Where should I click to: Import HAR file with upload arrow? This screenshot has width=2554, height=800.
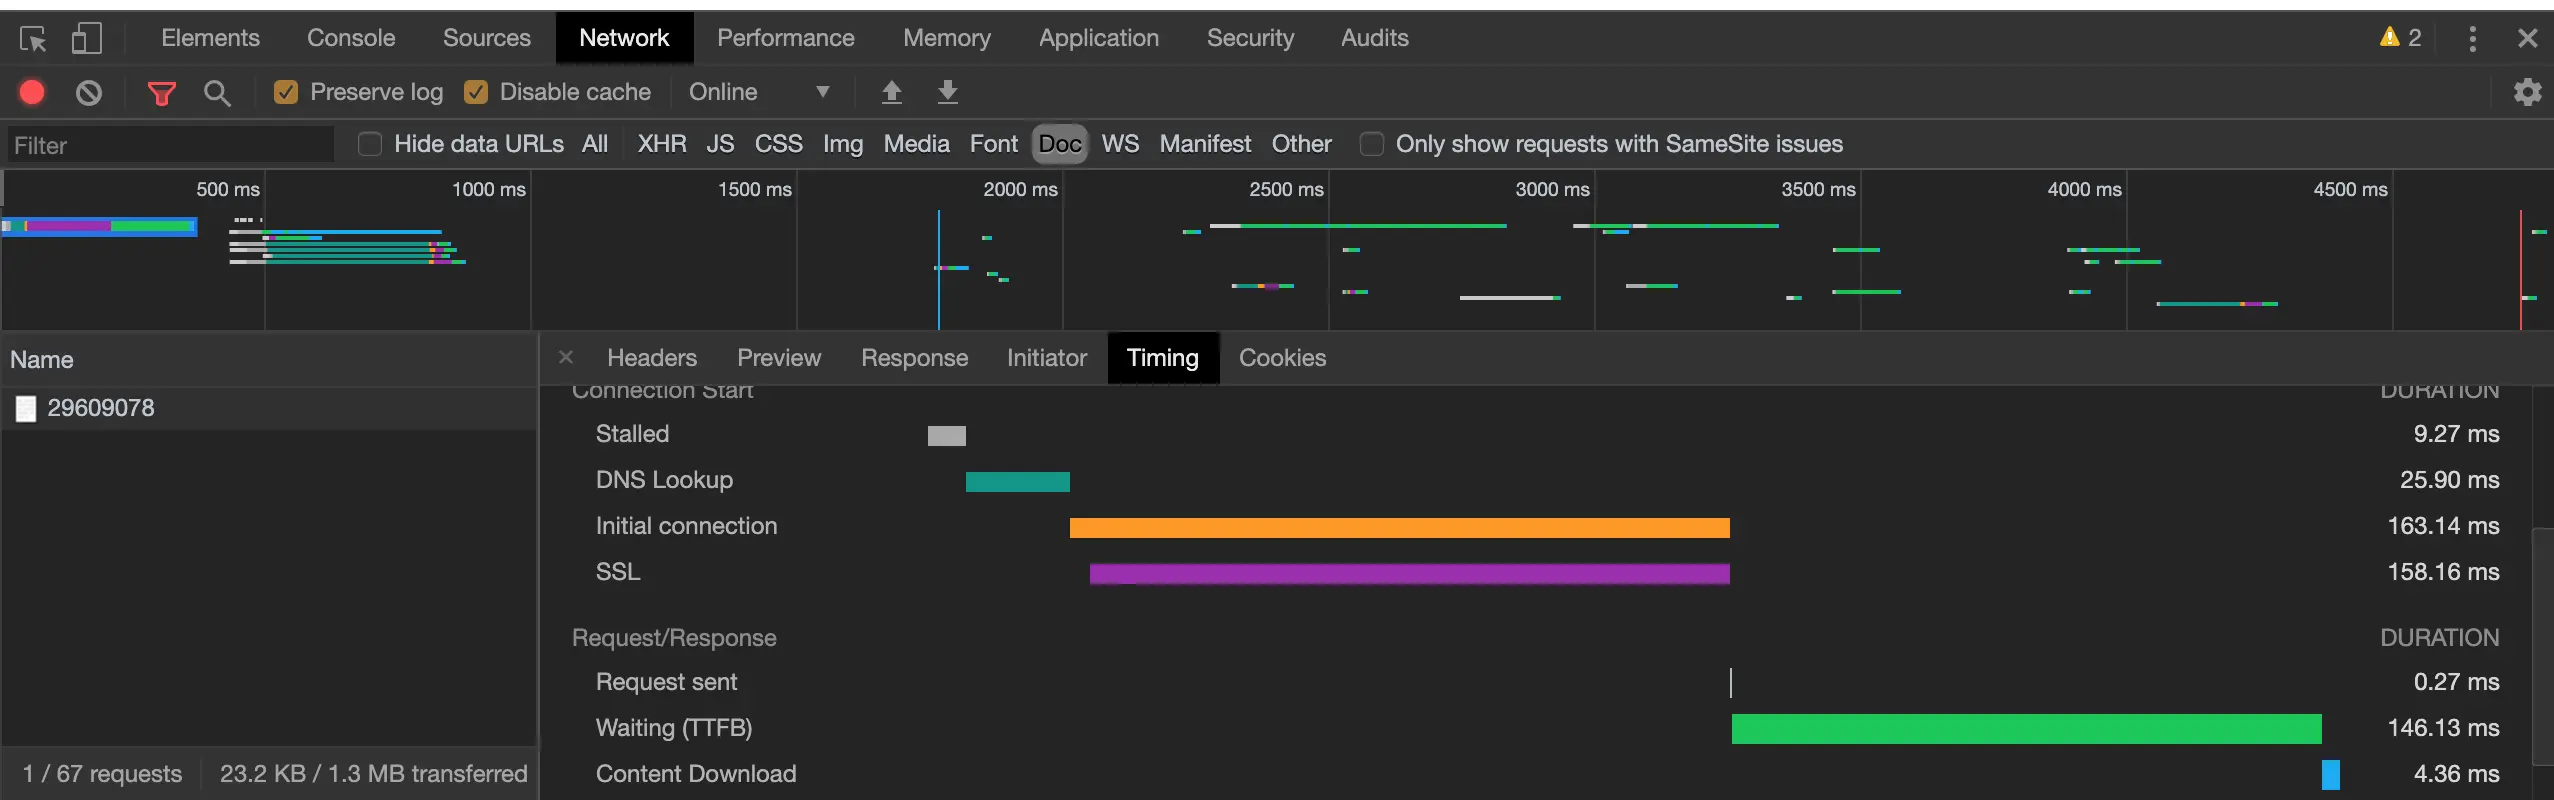click(891, 92)
